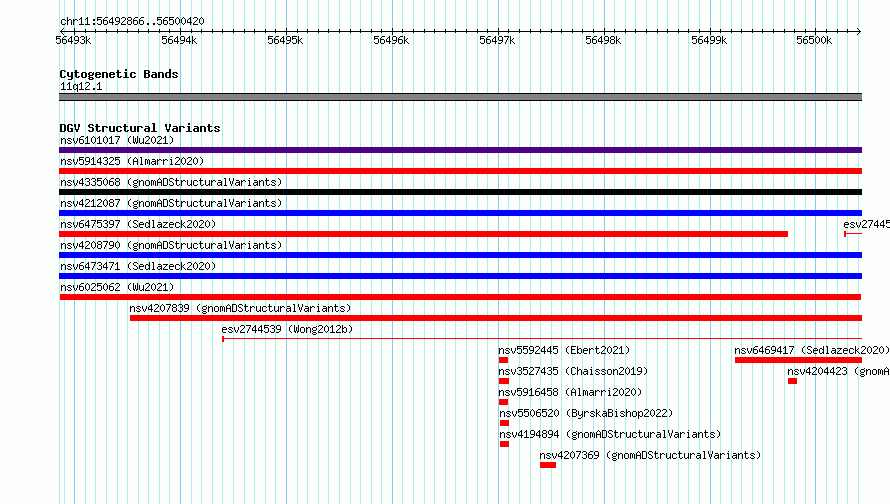This screenshot has width=890, height=504.
Task: Open variant nsv5506520 (ByrskaBishop2022) label
Action: tap(586, 413)
